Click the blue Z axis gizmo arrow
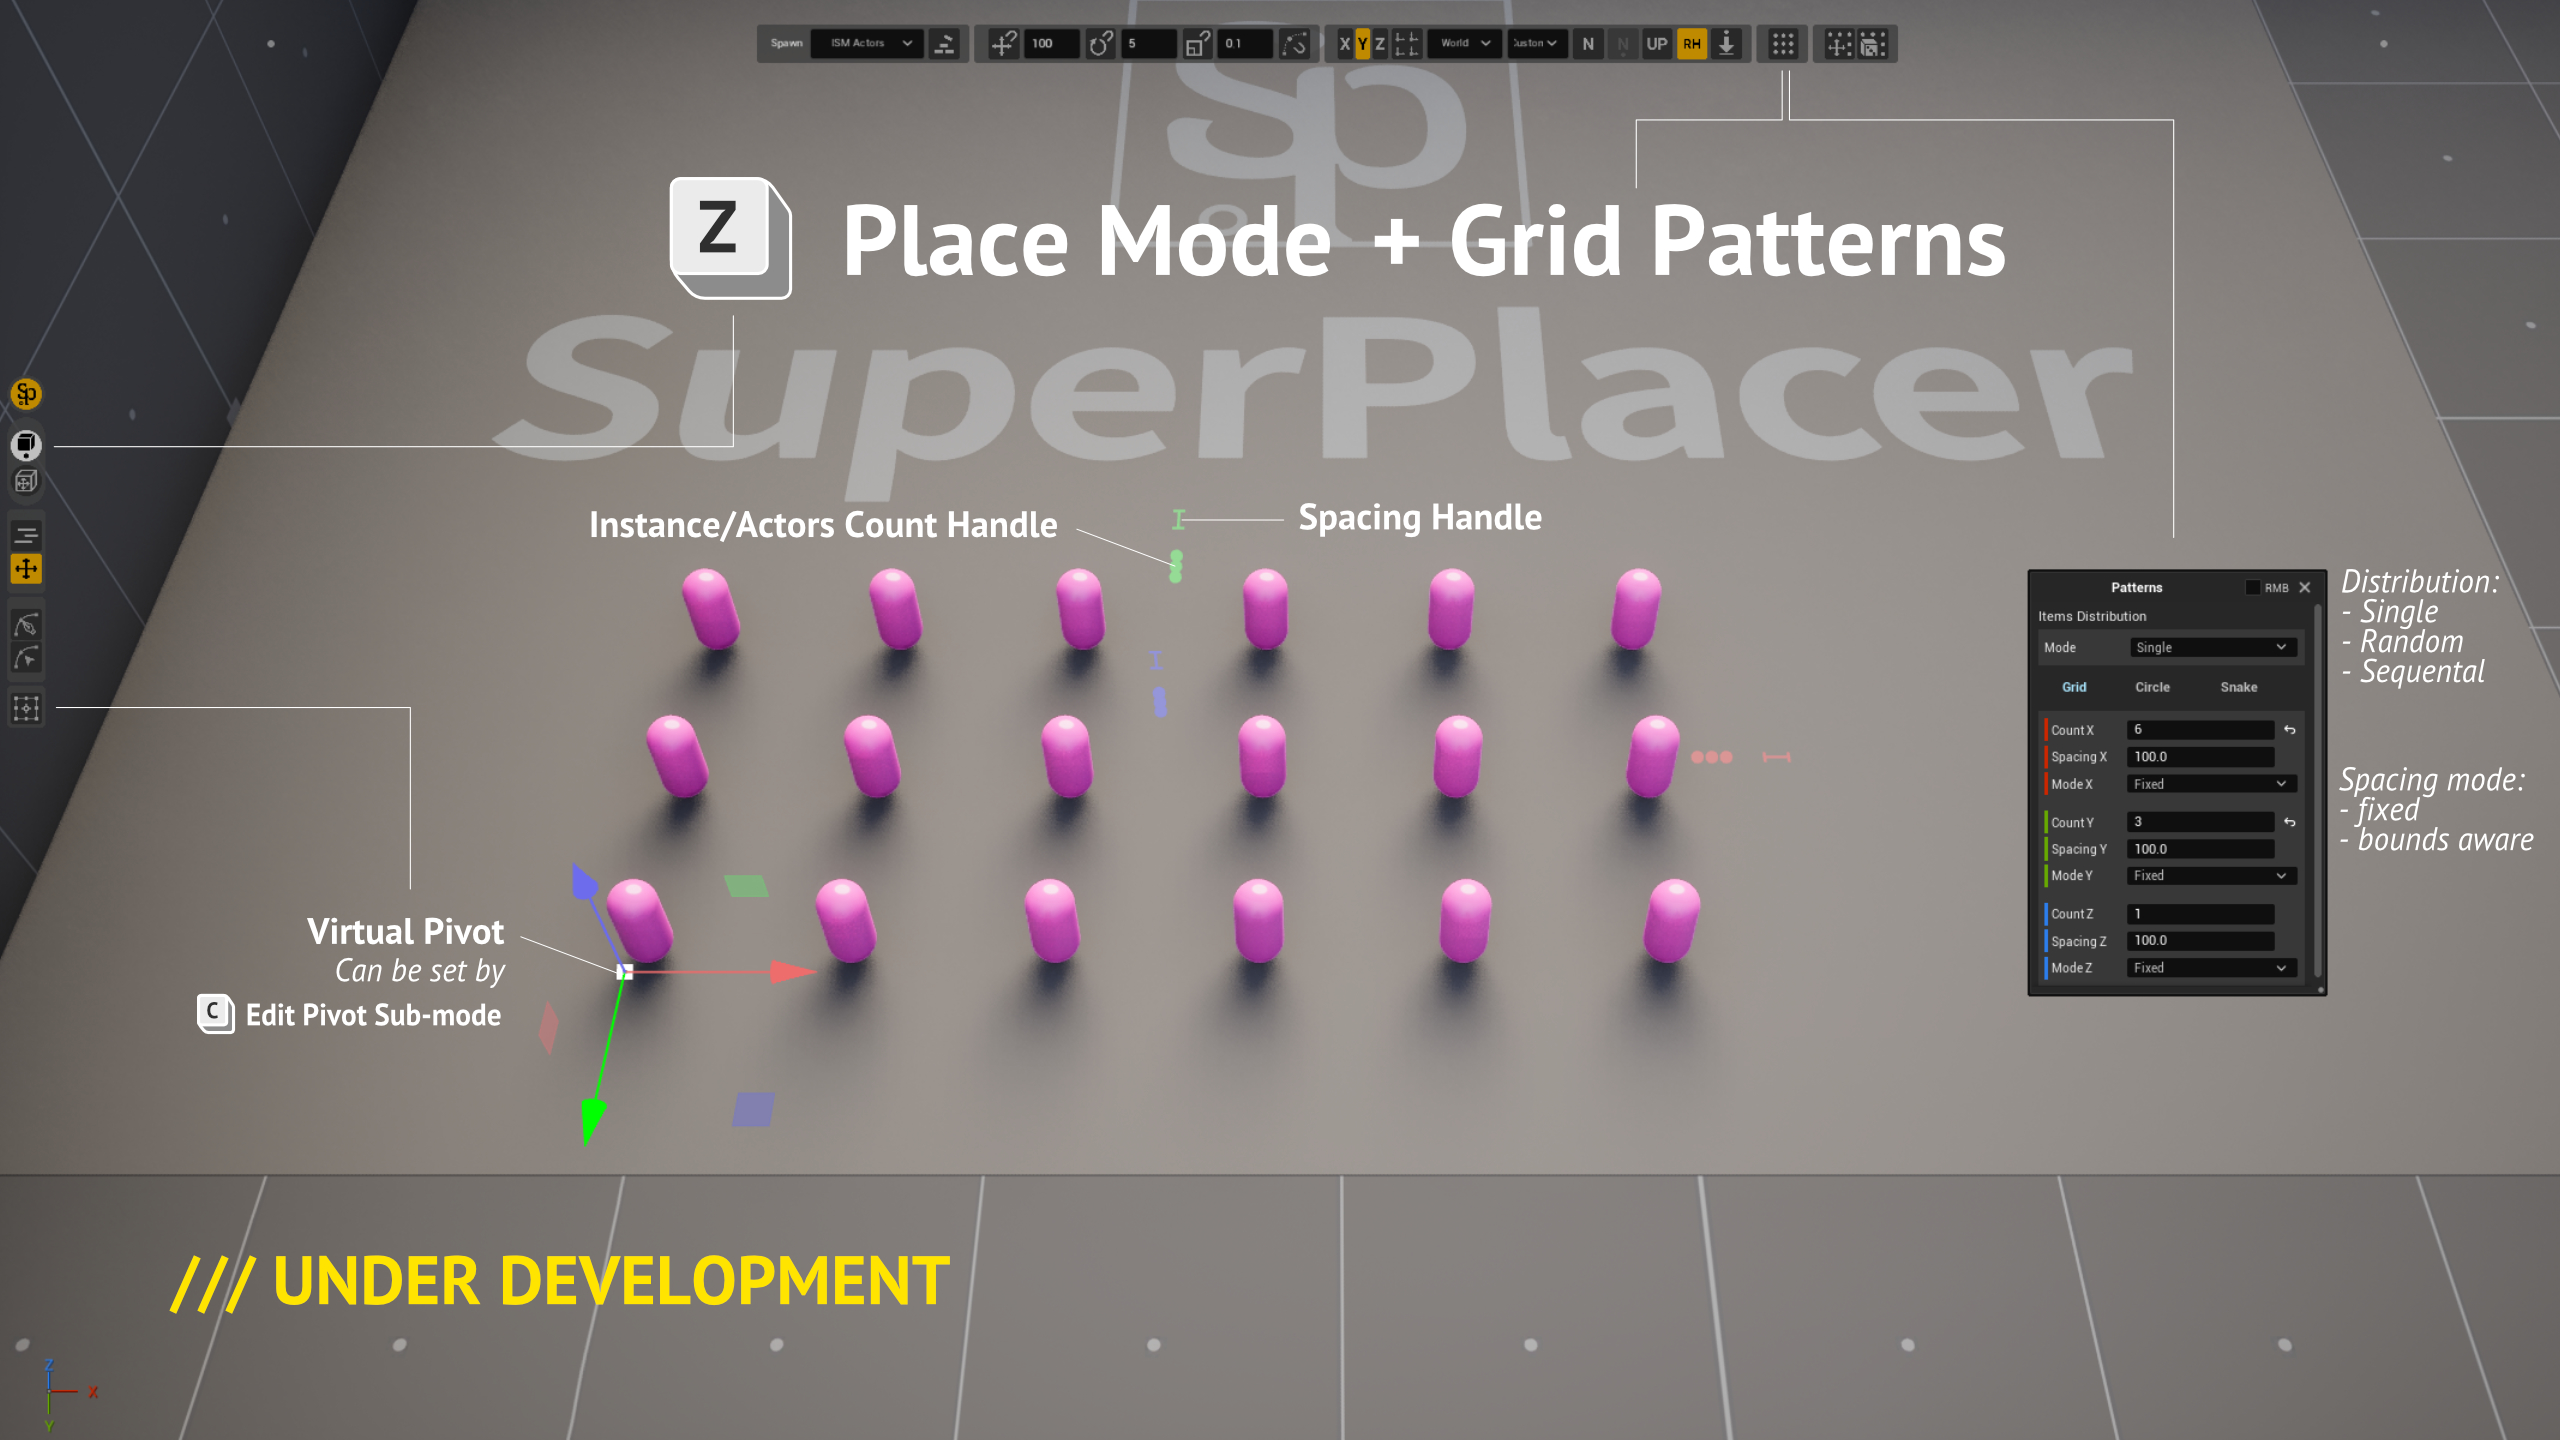The width and height of the screenshot is (2560, 1440). pyautogui.click(x=583, y=881)
